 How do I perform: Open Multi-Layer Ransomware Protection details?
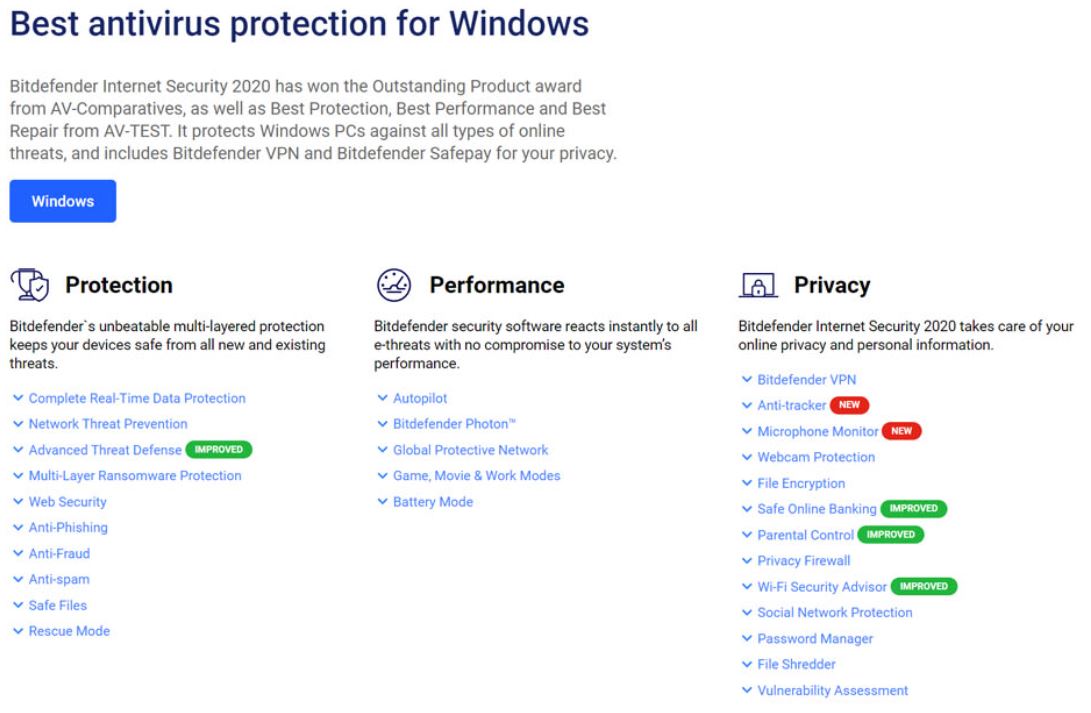click(134, 476)
